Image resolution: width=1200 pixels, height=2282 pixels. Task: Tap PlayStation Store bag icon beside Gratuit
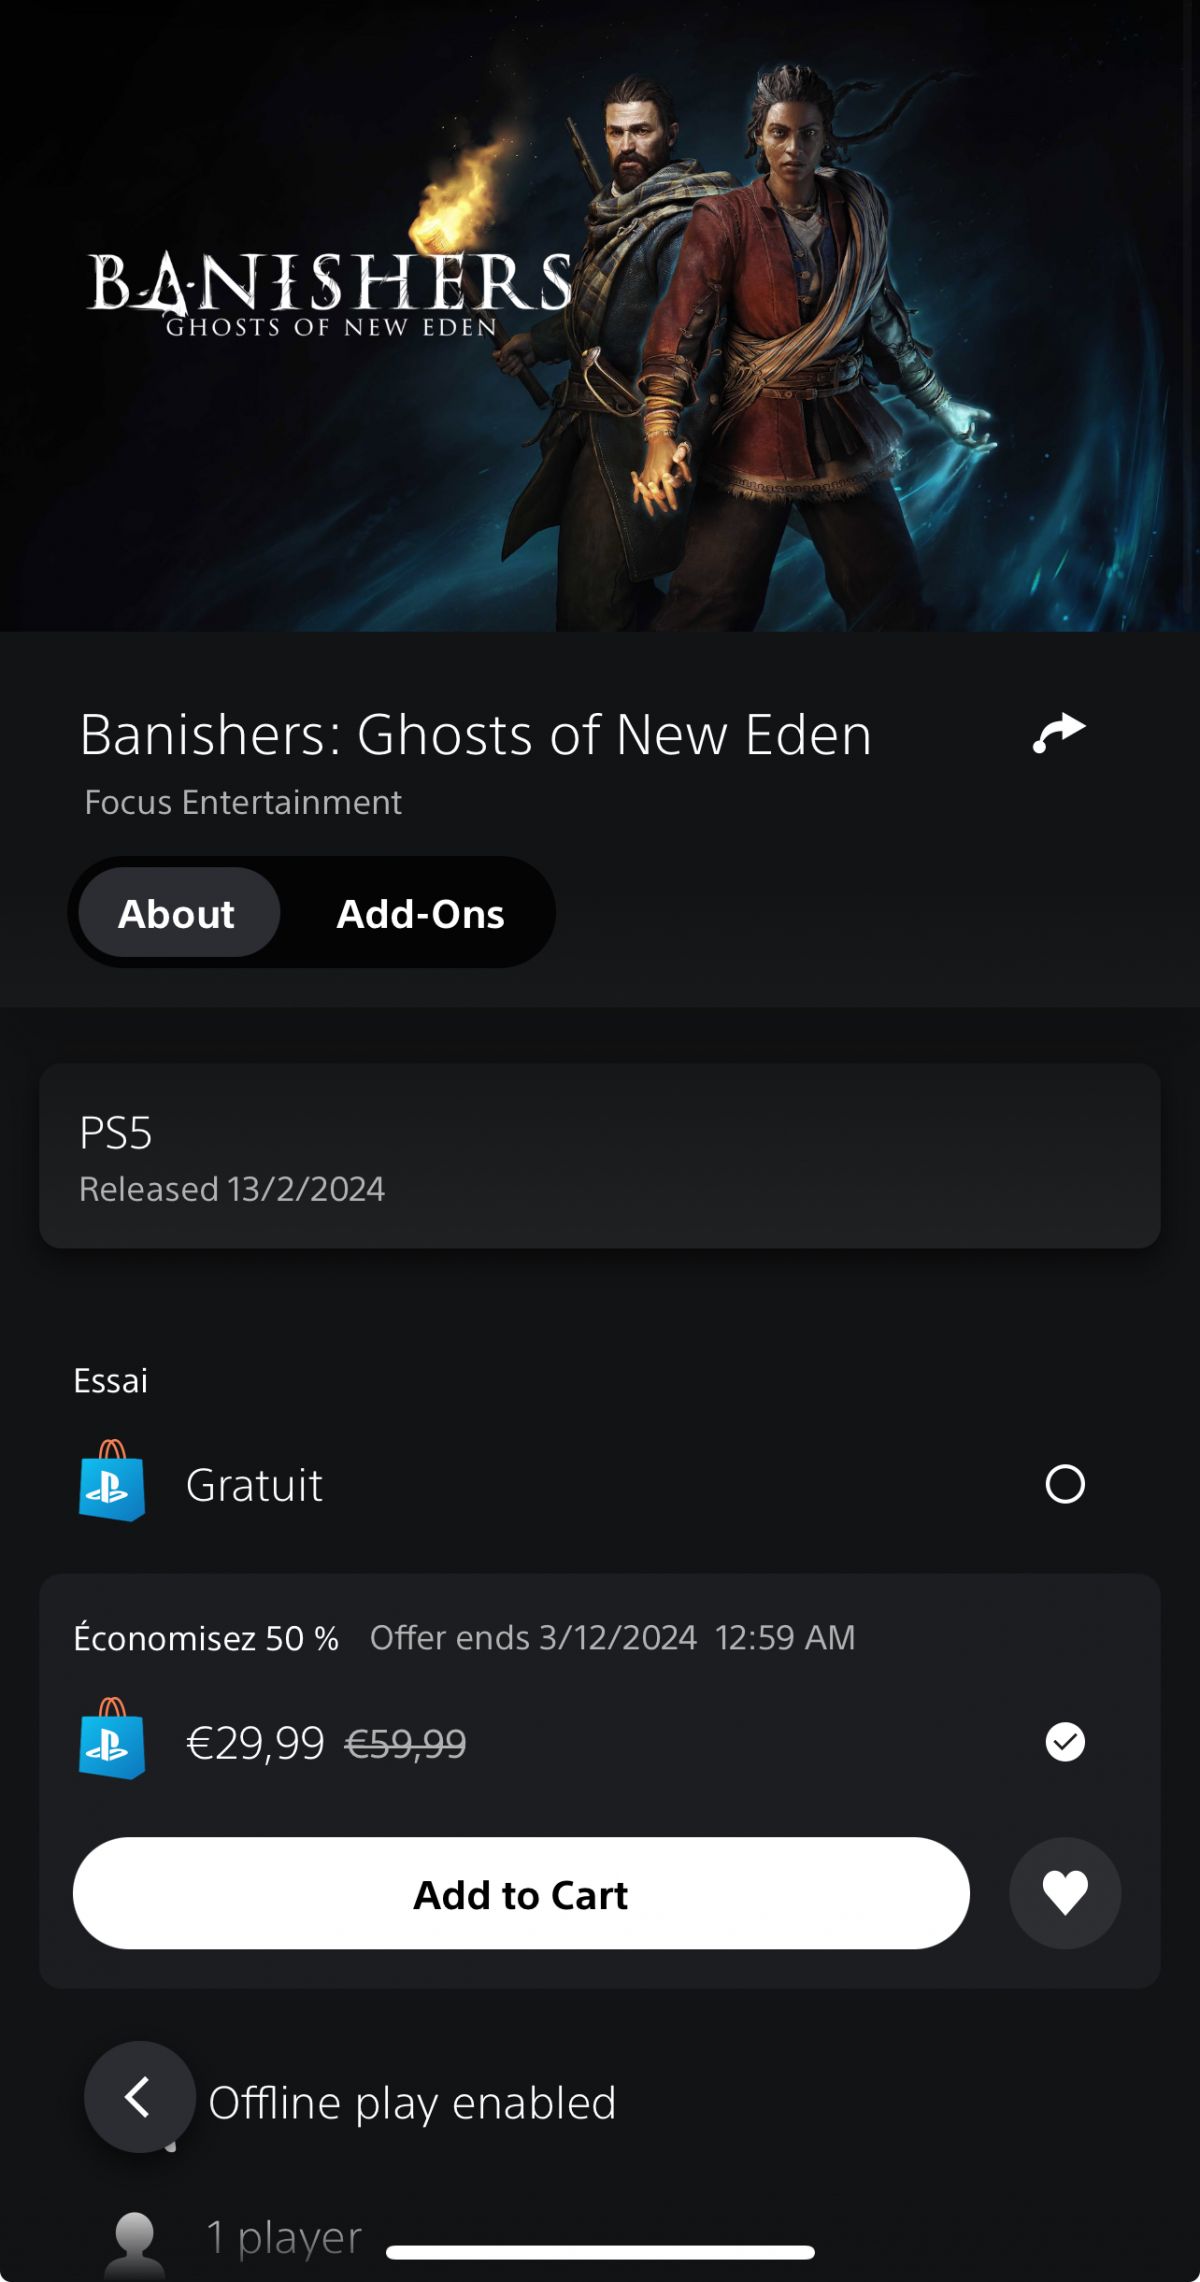tap(112, 1481)
